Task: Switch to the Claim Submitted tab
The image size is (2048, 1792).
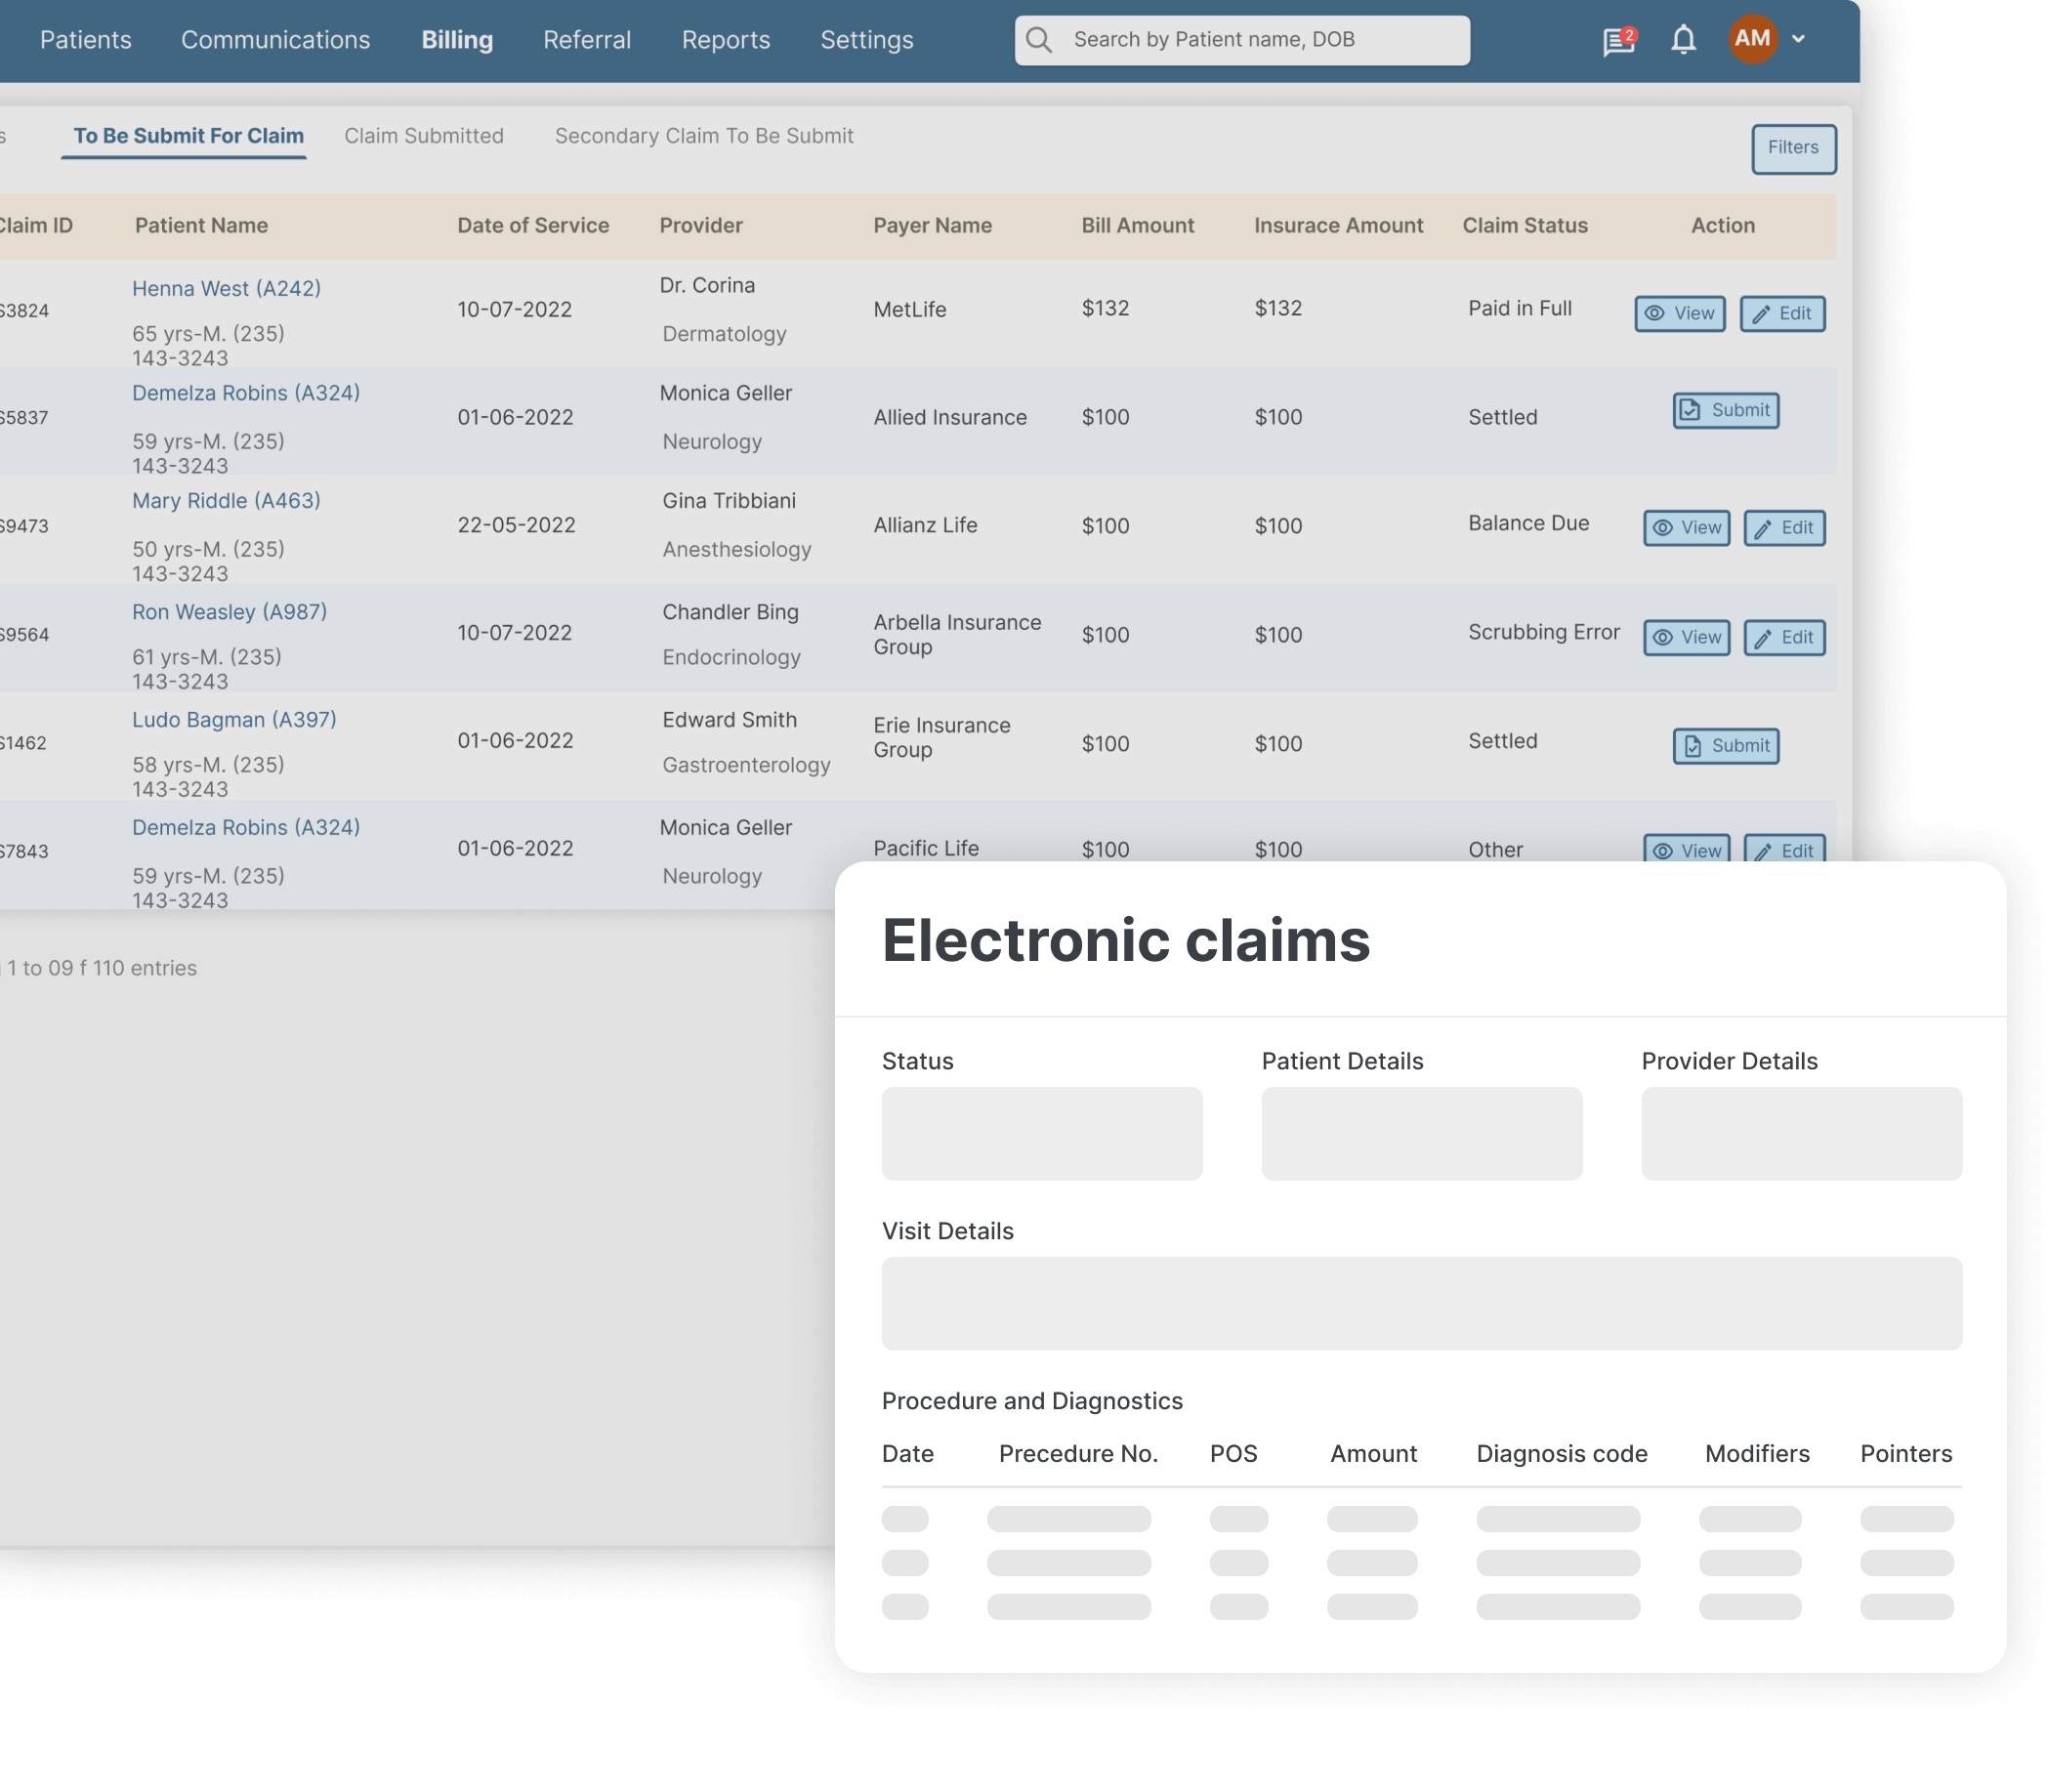Action: 424,136
